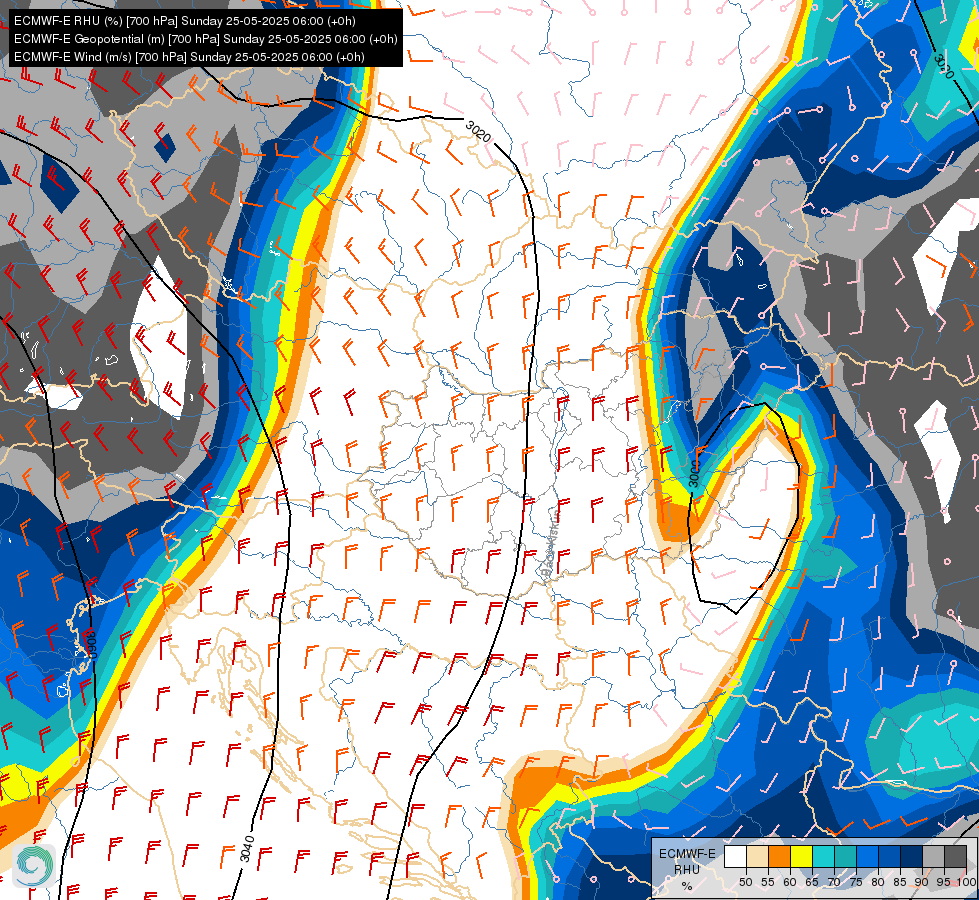Click the '3060' contour label at left edge
The image size is (979, 900).
click(x=91, y=644)
